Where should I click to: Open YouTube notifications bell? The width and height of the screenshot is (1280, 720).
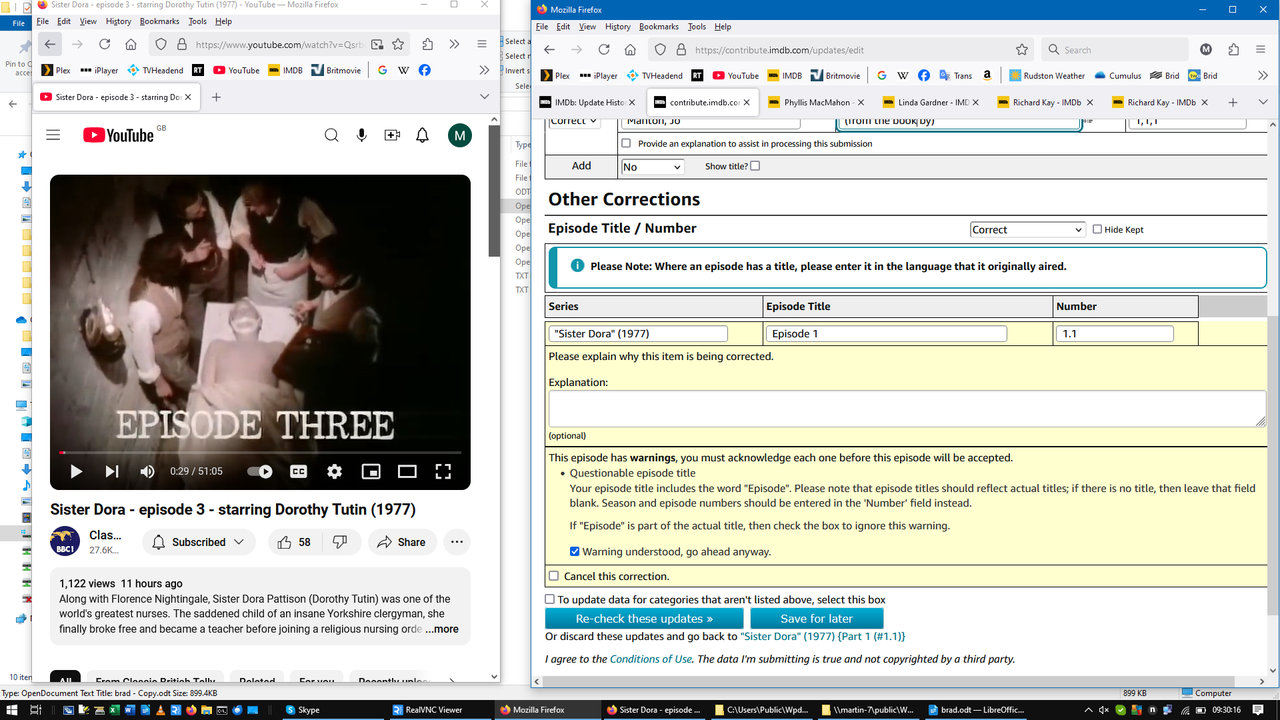[x=423, y=135]
